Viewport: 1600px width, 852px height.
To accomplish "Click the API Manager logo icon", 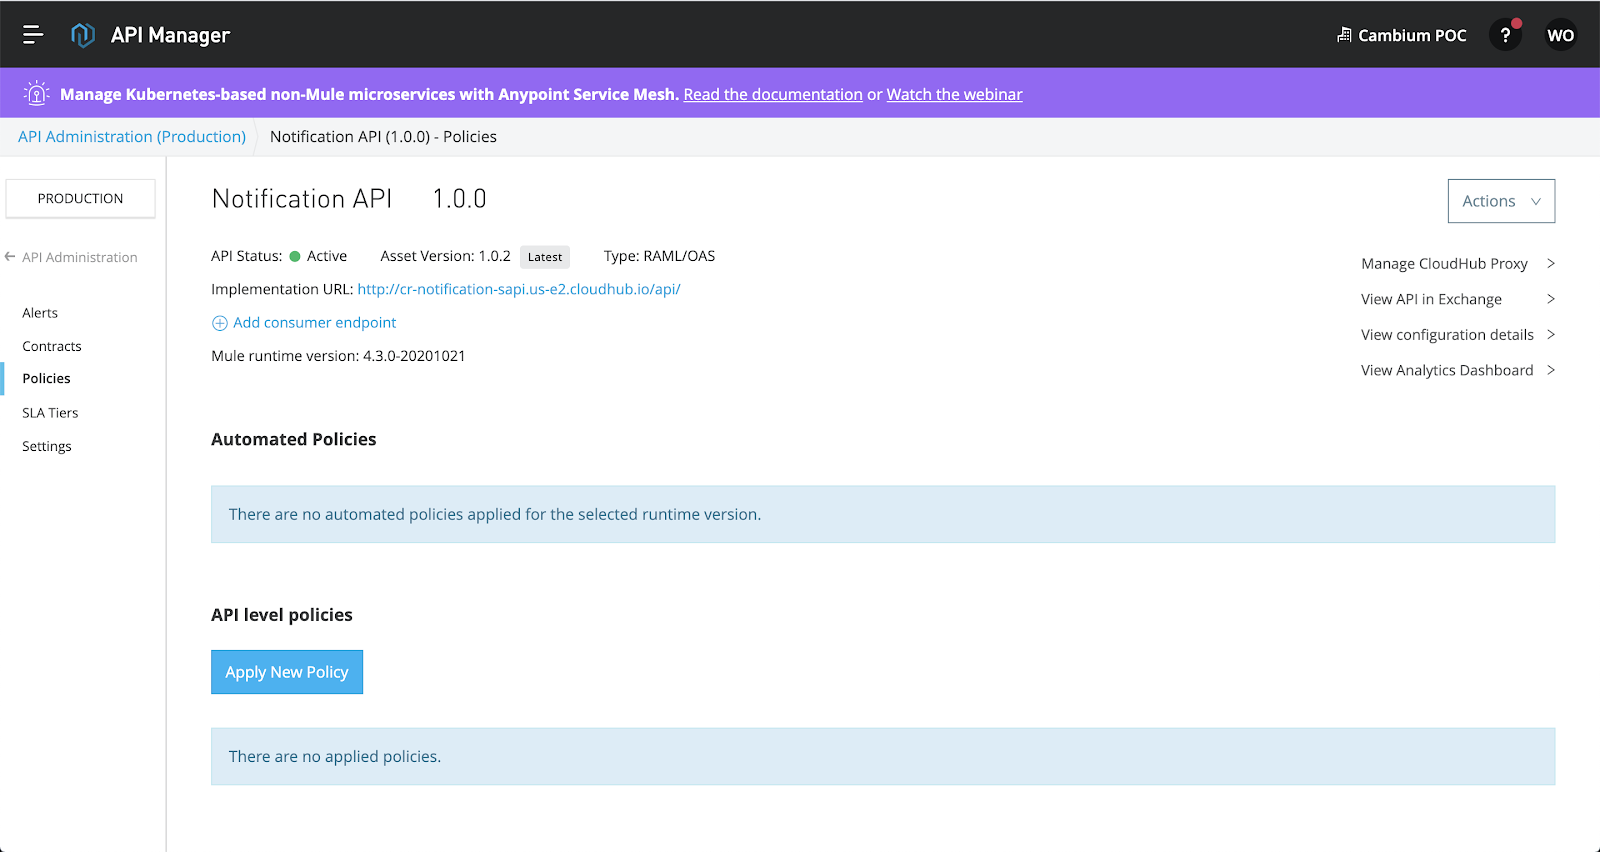I will point(83,35).
